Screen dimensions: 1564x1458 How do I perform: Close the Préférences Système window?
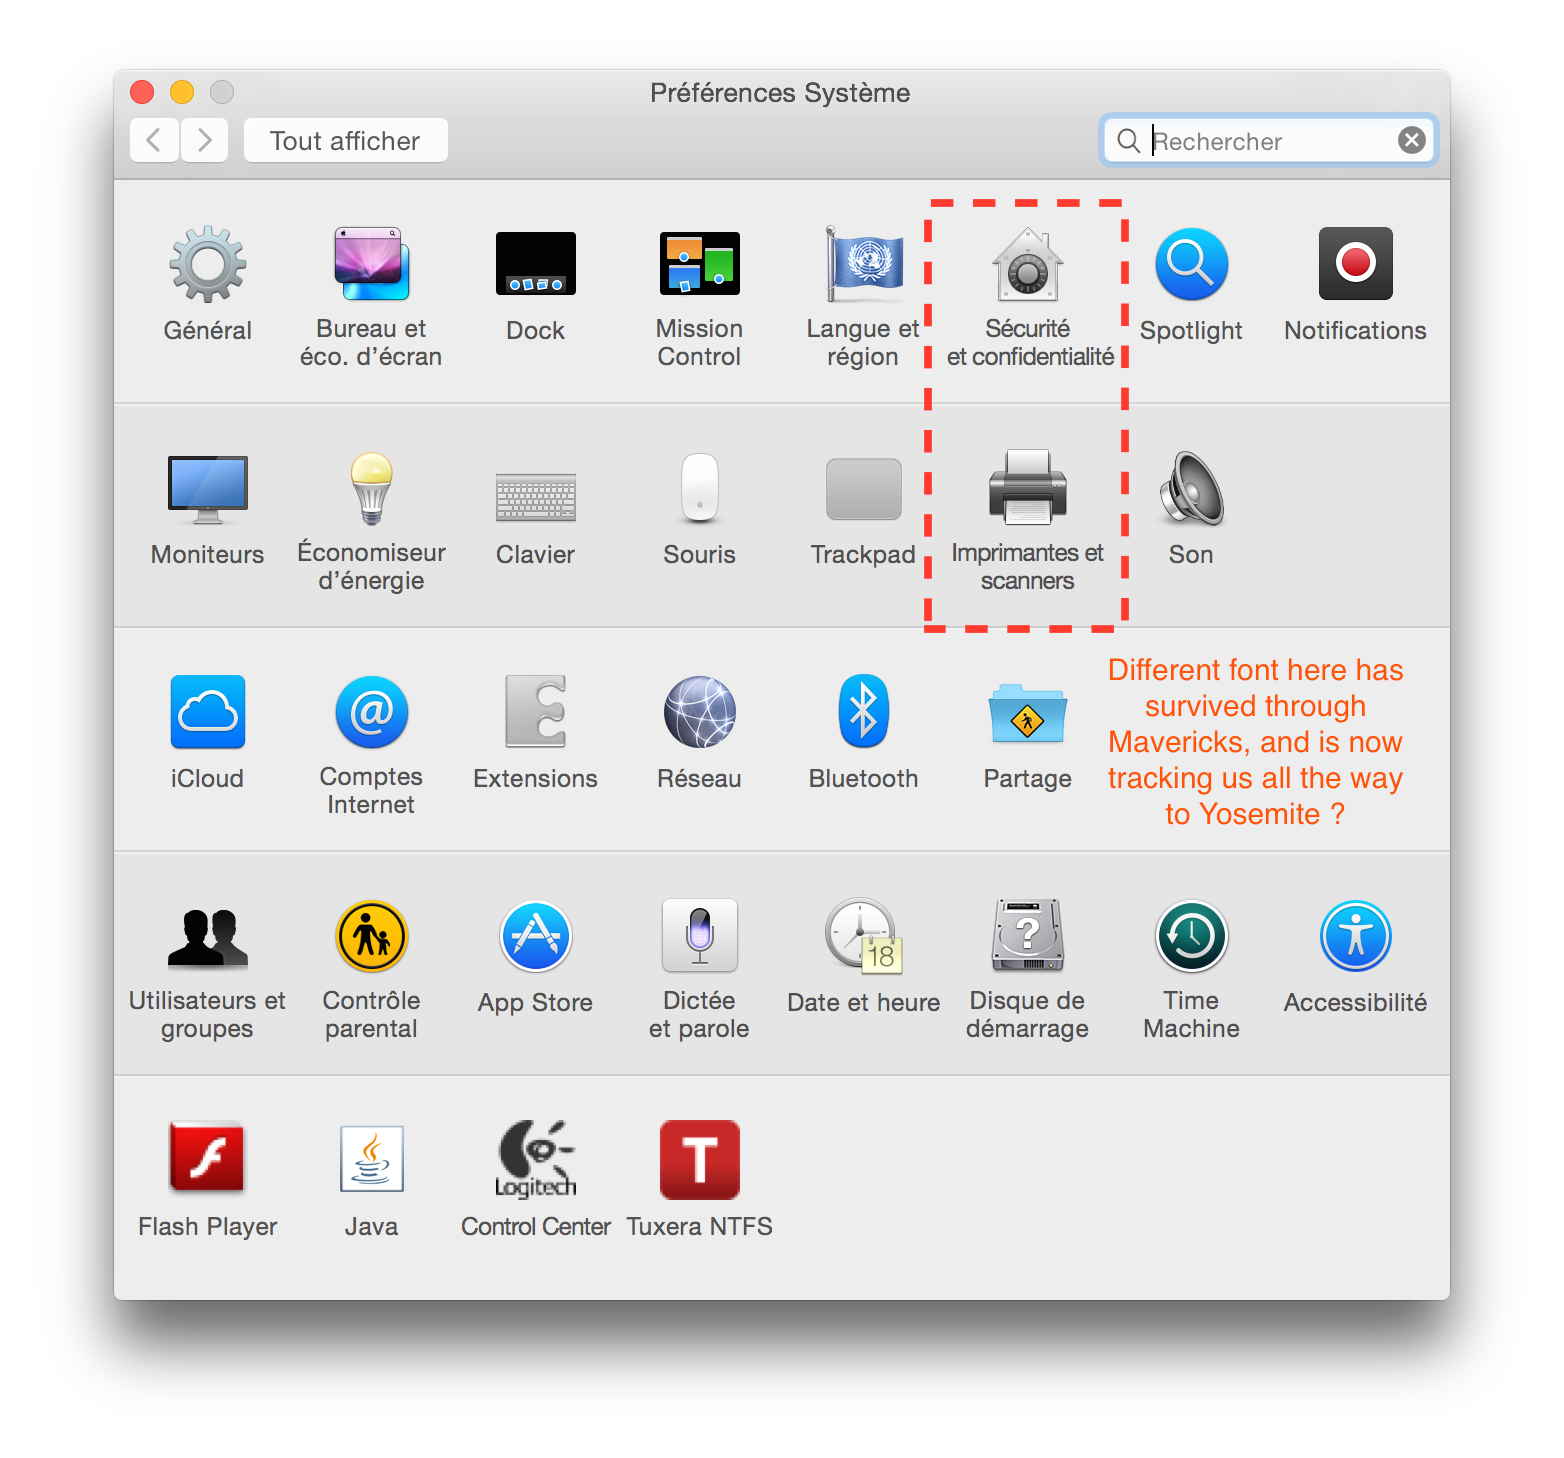point(142,92)
